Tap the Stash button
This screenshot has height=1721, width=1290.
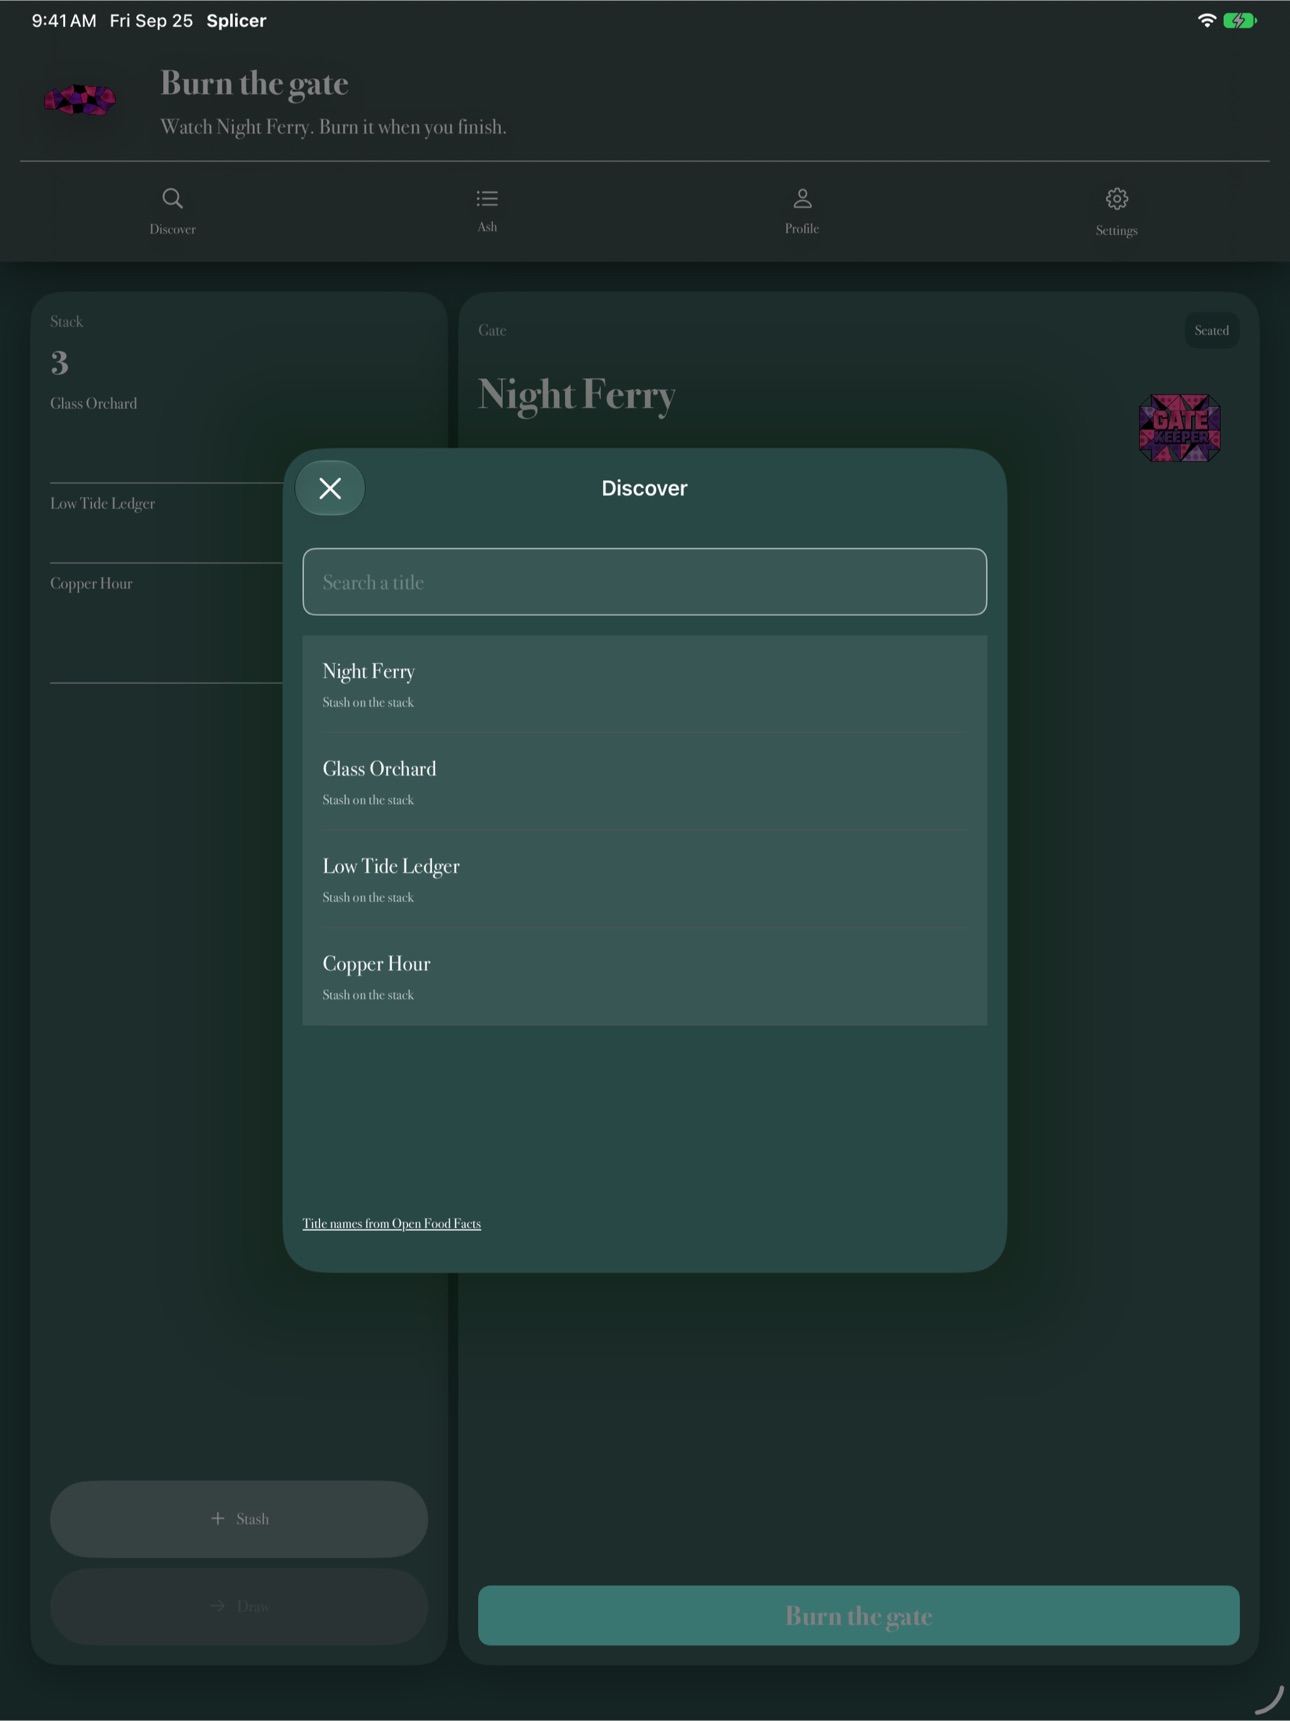239,1519
